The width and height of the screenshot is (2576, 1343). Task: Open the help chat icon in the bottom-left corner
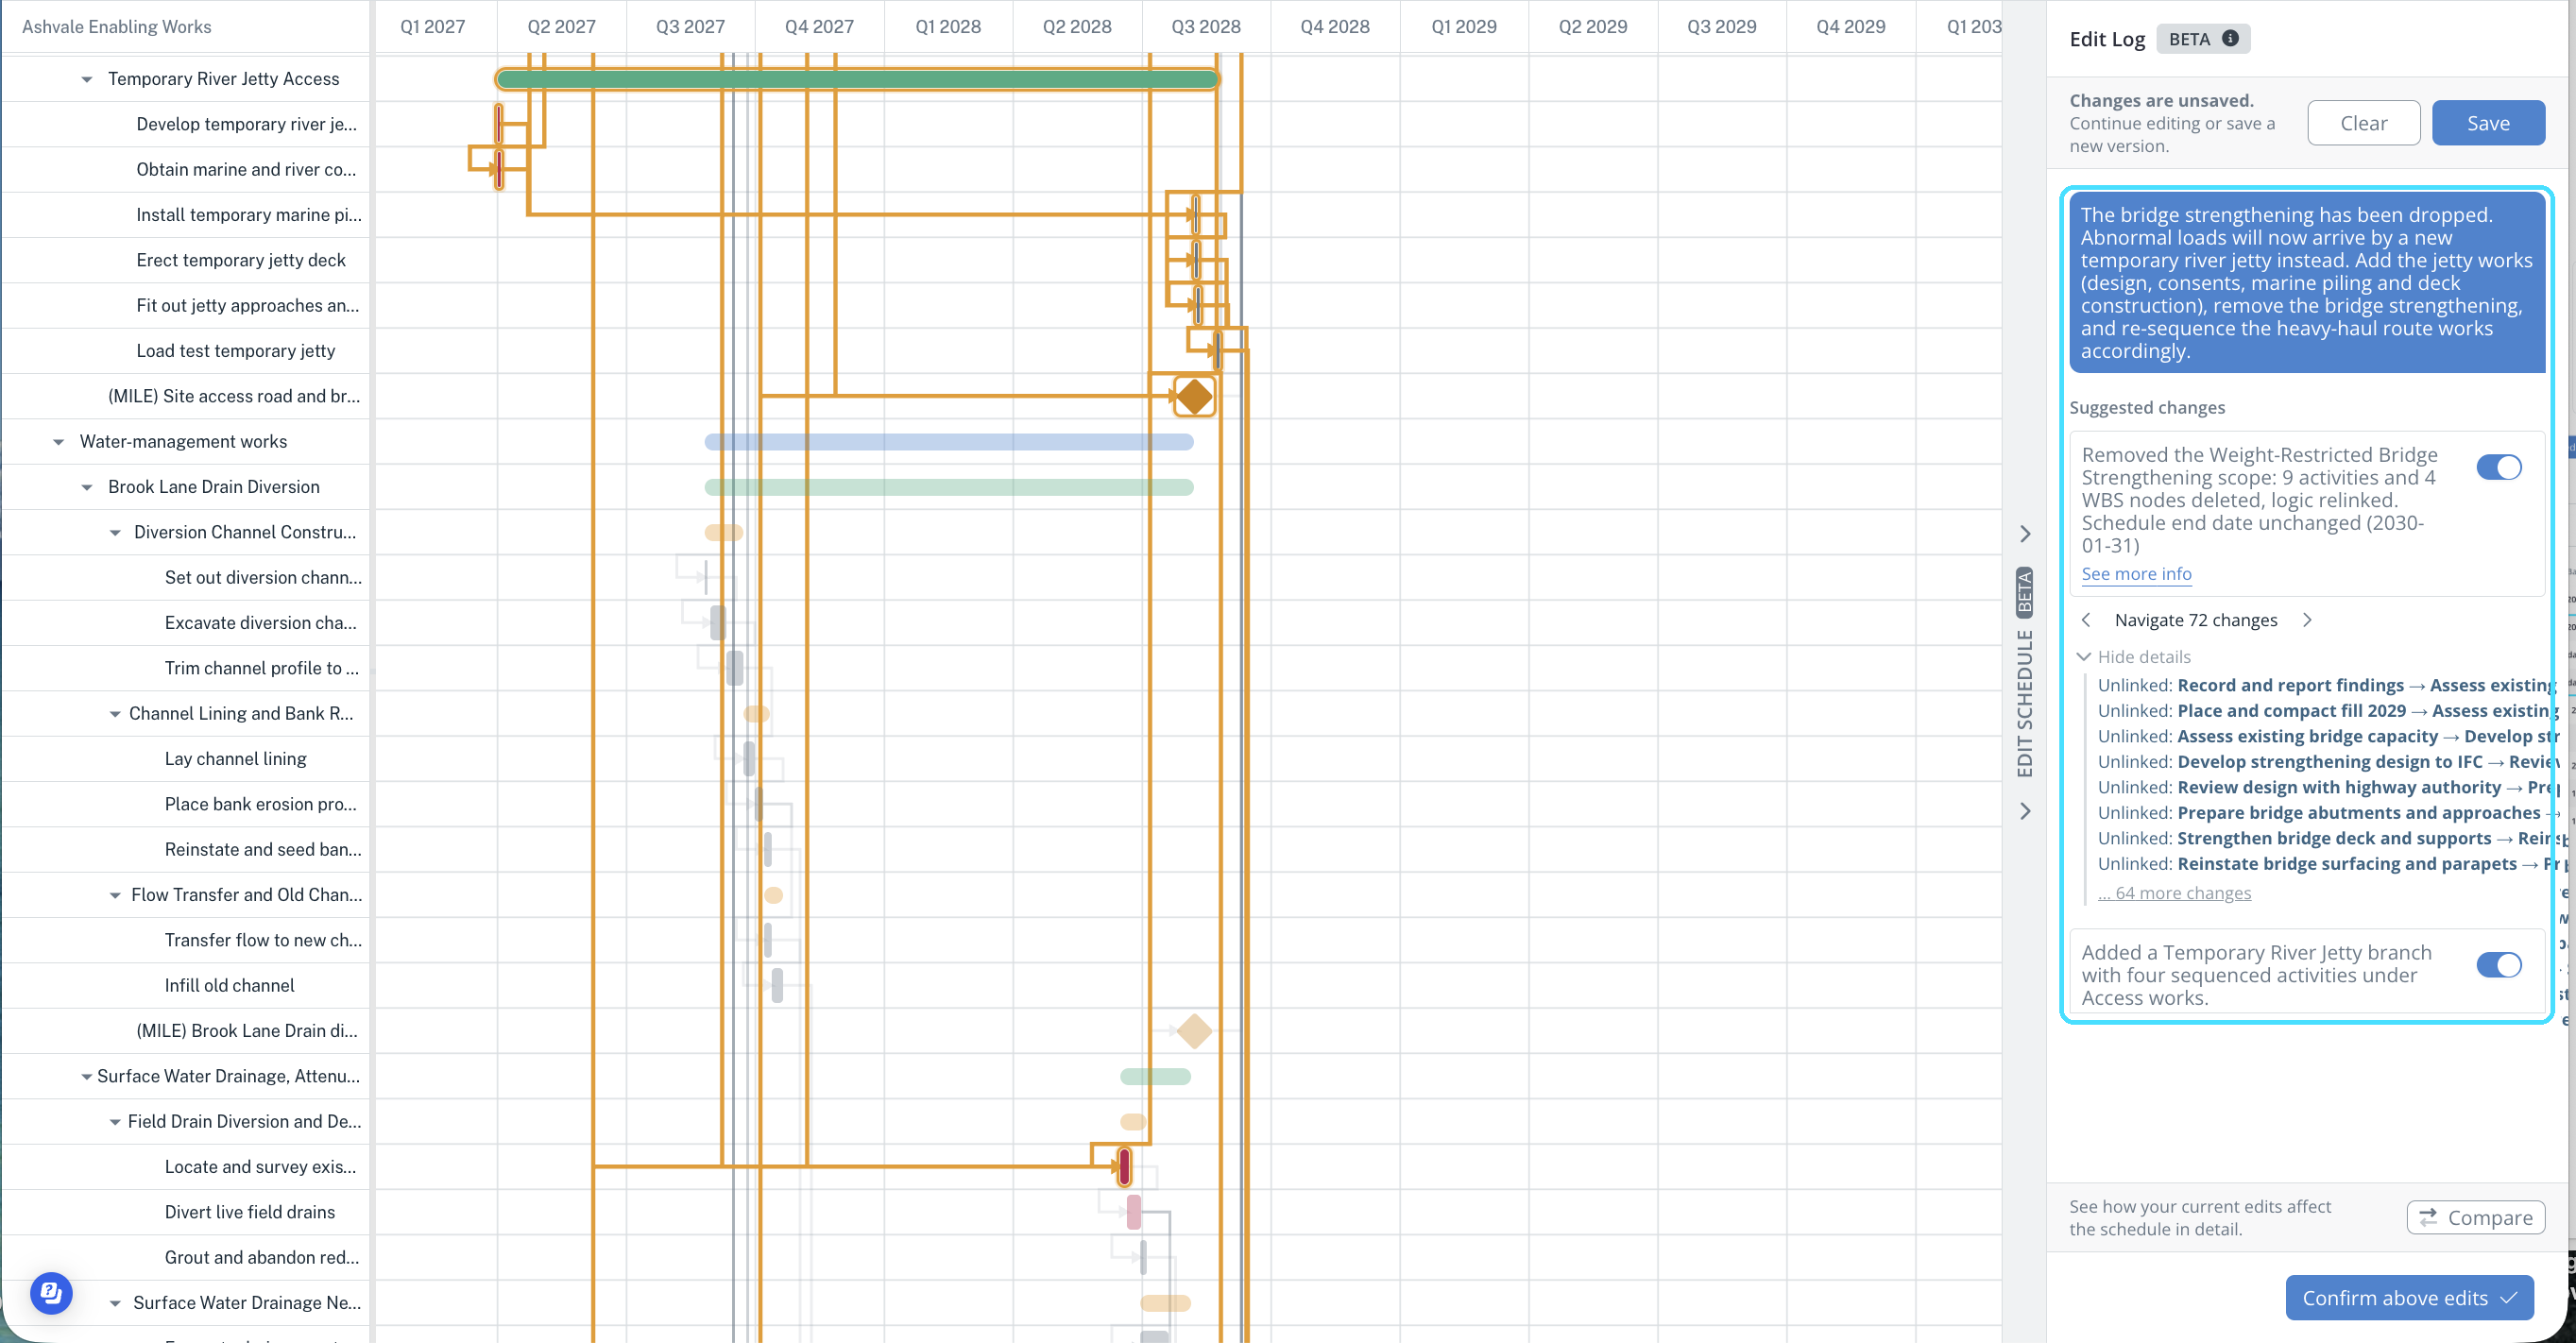51,1293
